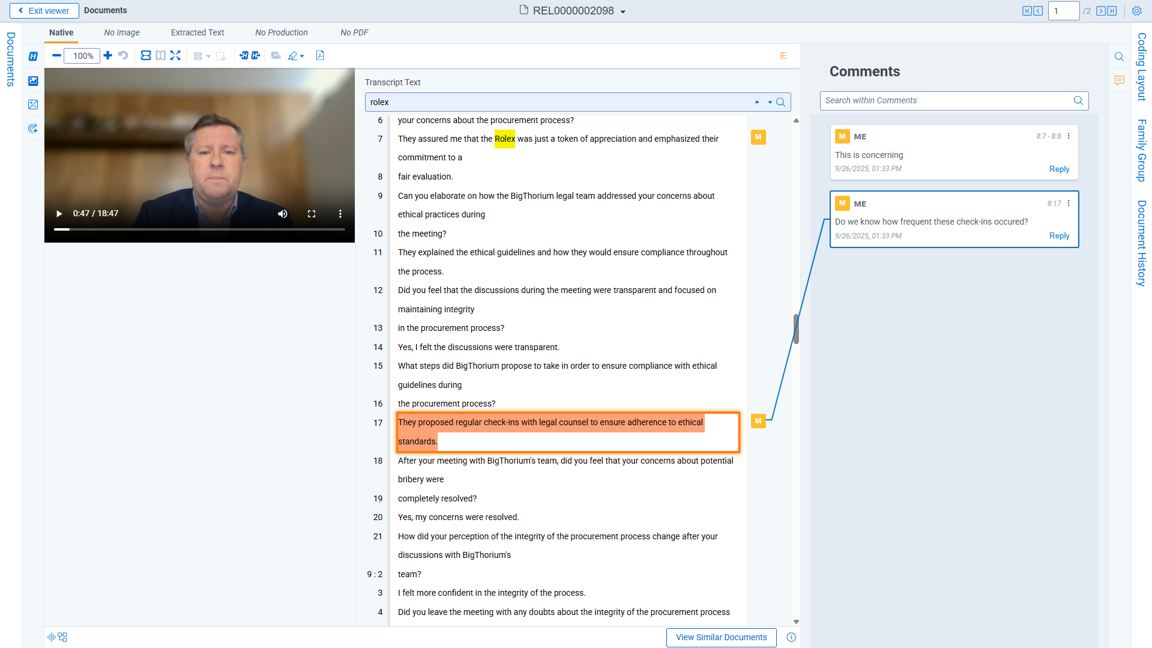Image resolution: width=1152 pixels, height=648 pixels.
Task: Click the orange comment marker on line 7
Action: [x=758, y=137]
